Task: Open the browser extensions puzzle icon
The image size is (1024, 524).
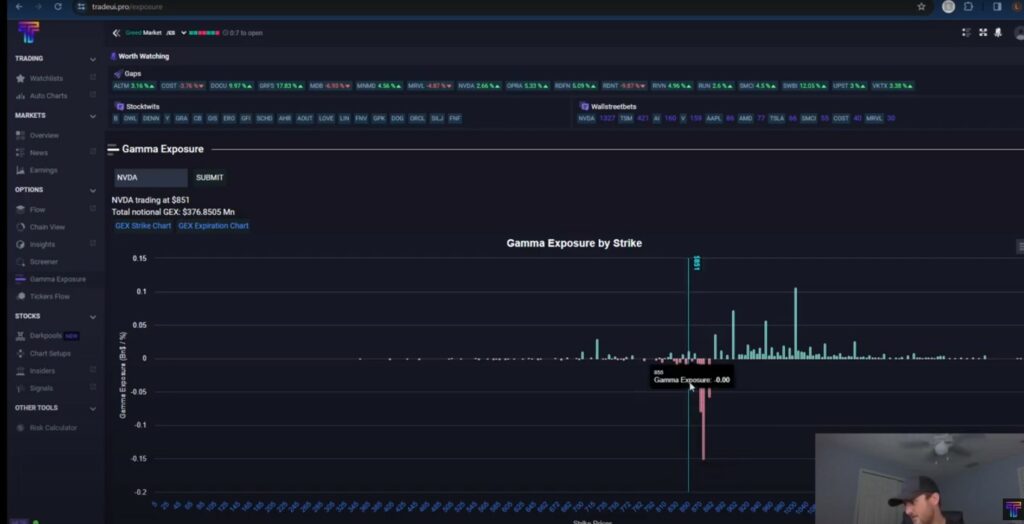Action: (968, 7)
